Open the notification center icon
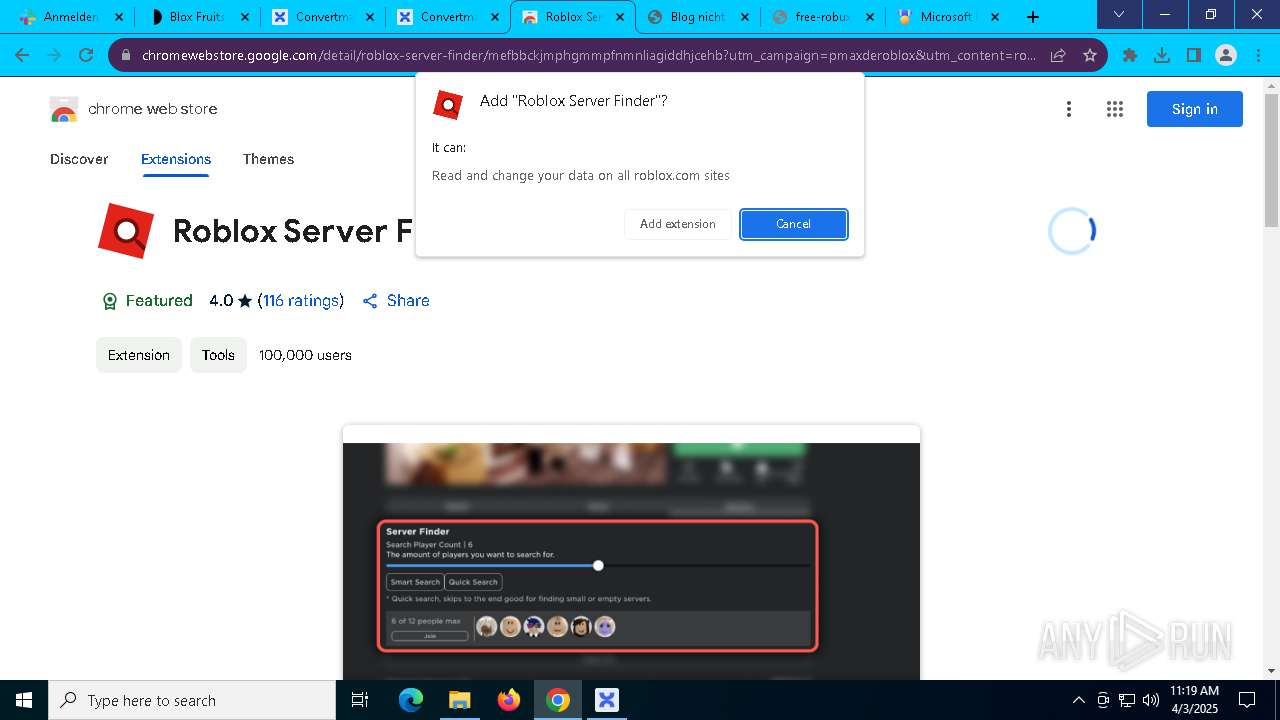This screenshot has height=720, width=1280. pos(1247,700)
